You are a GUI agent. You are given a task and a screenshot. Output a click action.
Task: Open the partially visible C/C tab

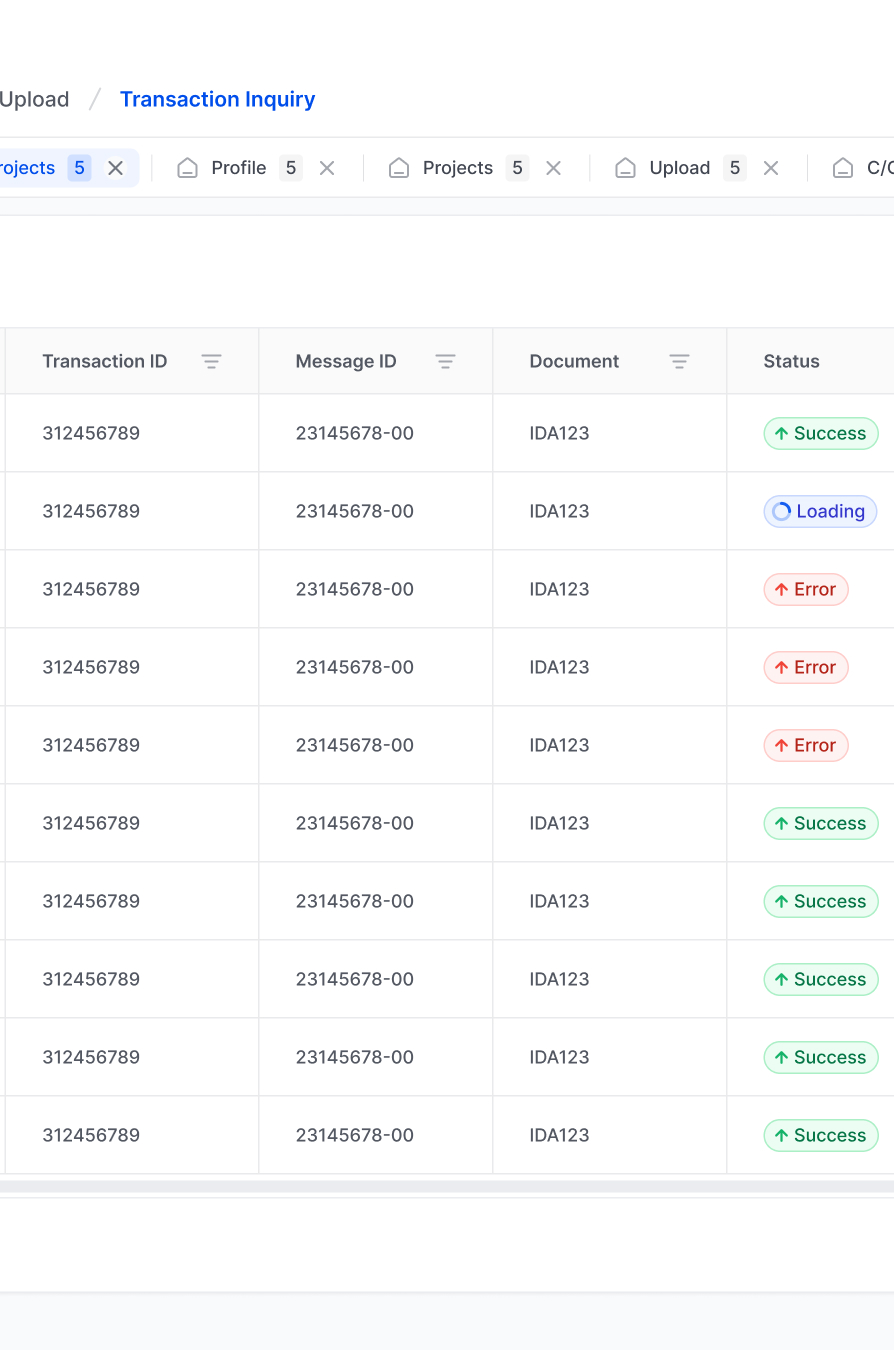coord(870,168)
